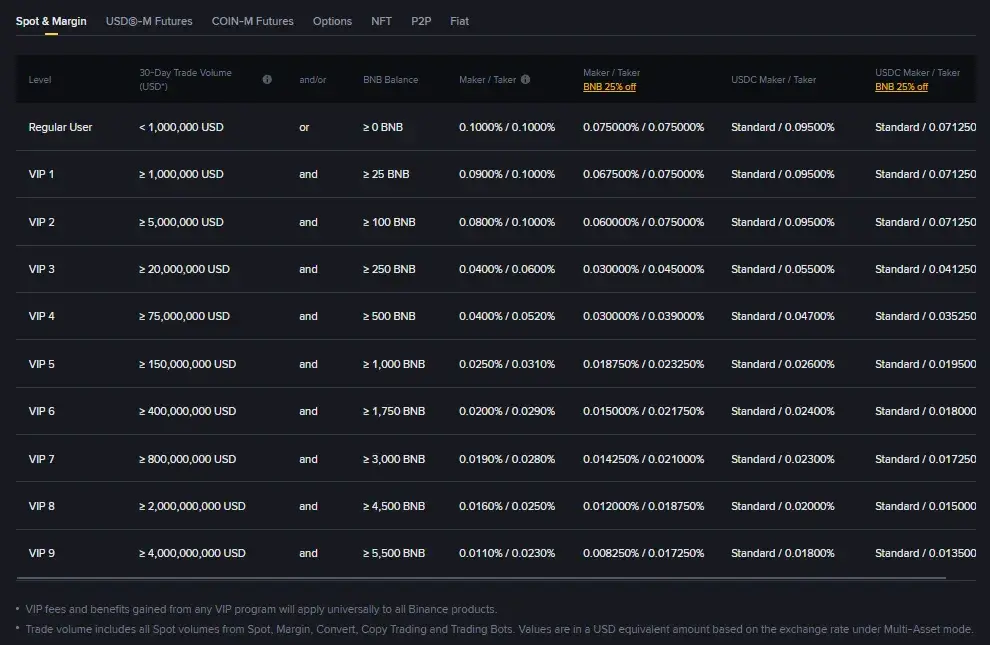Click the '0.0110% / 0.0230%' fee cell
990x645 pixels.
click(x=507, y=553)
